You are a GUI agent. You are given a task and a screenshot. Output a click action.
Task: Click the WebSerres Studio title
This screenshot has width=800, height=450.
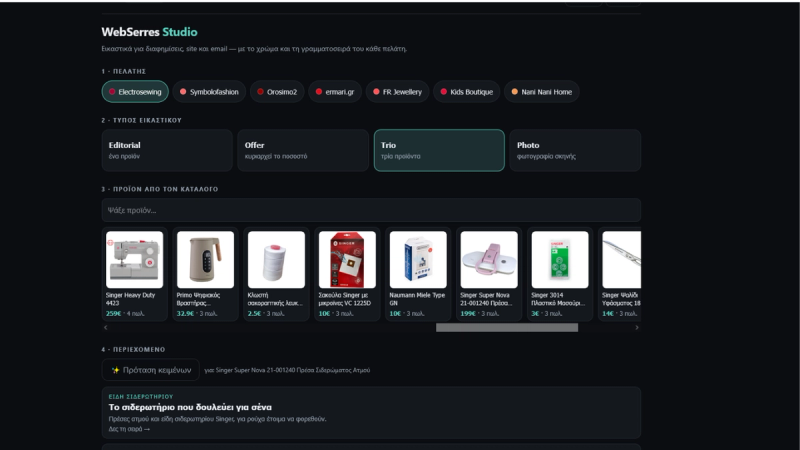click(149, 32)
